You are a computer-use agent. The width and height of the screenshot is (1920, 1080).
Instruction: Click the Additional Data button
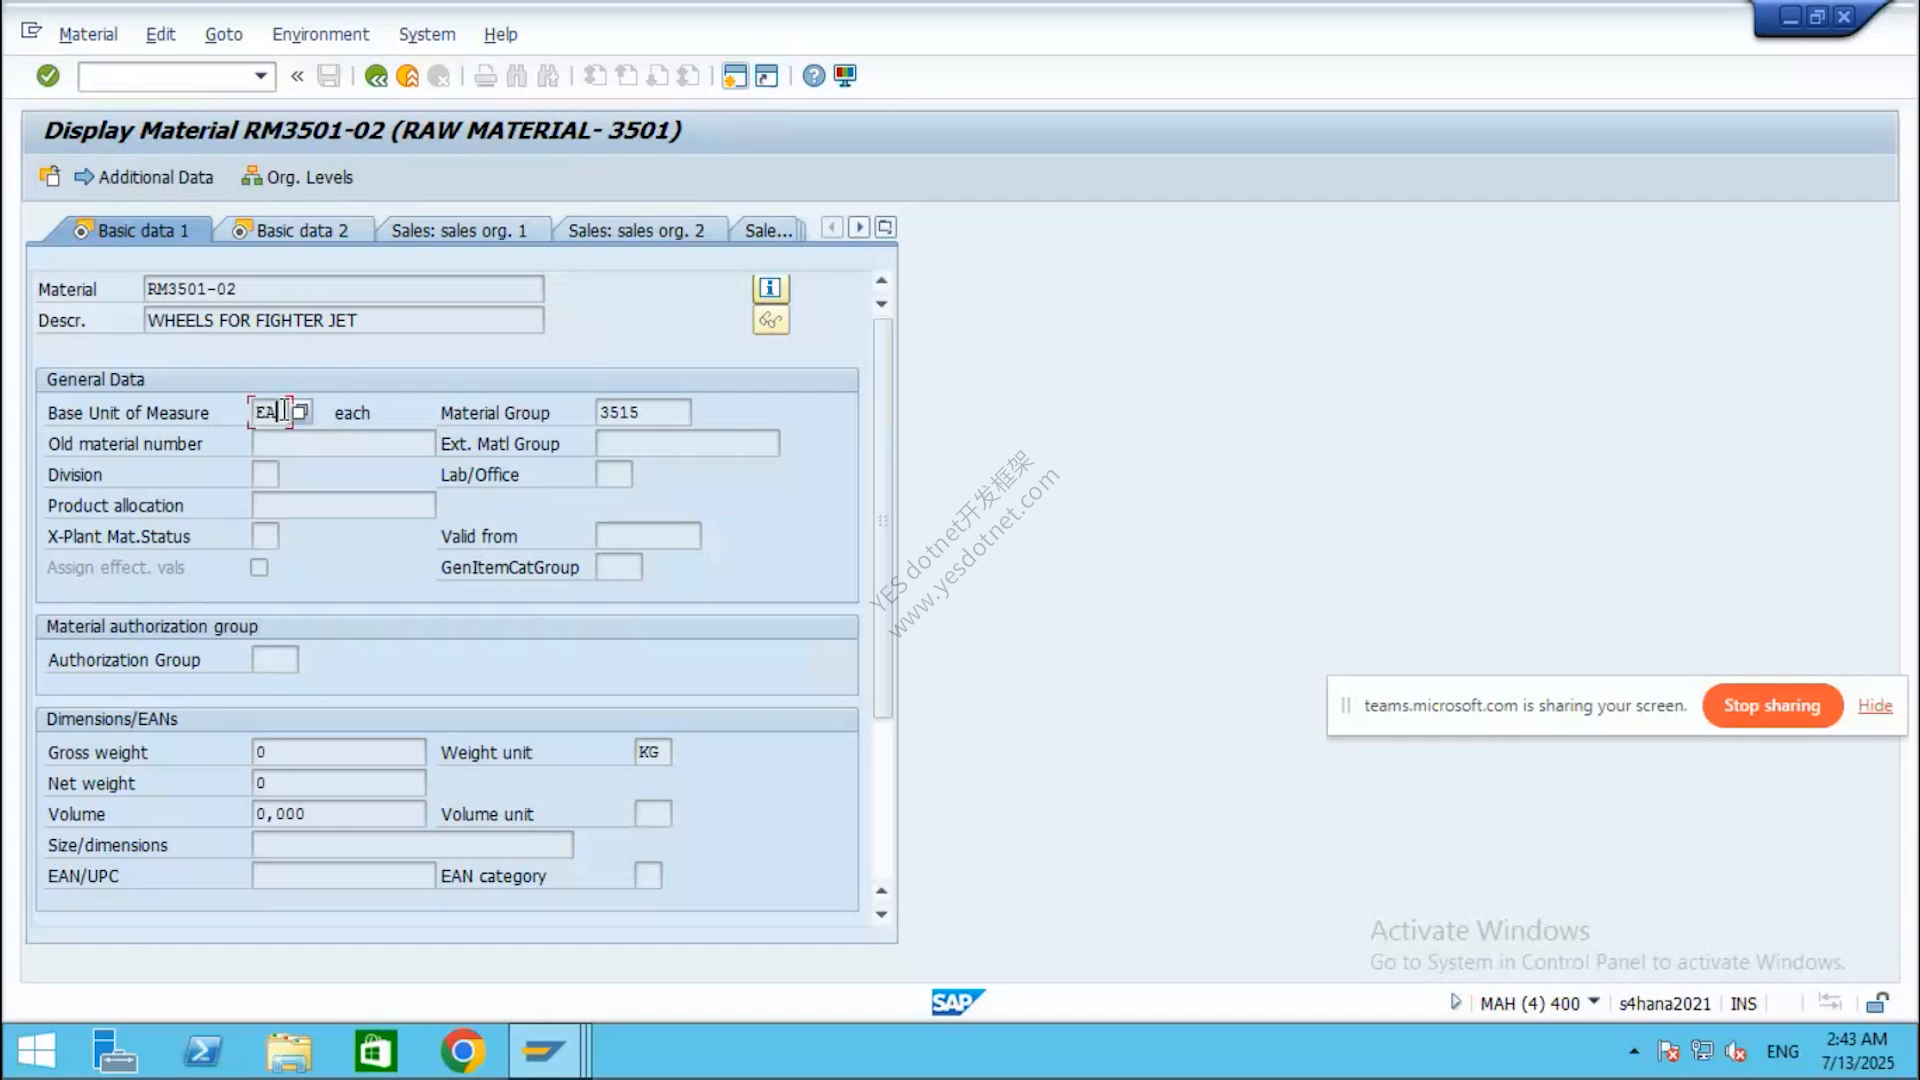[144, 177]
